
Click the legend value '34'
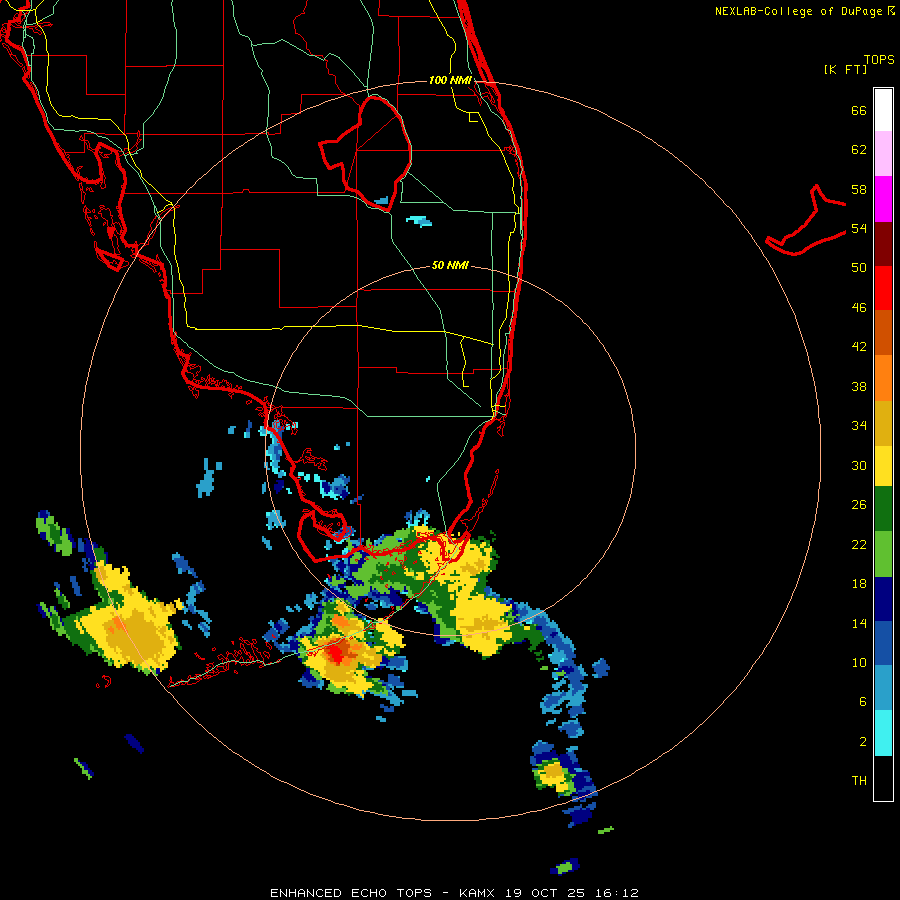pos(859,426)
